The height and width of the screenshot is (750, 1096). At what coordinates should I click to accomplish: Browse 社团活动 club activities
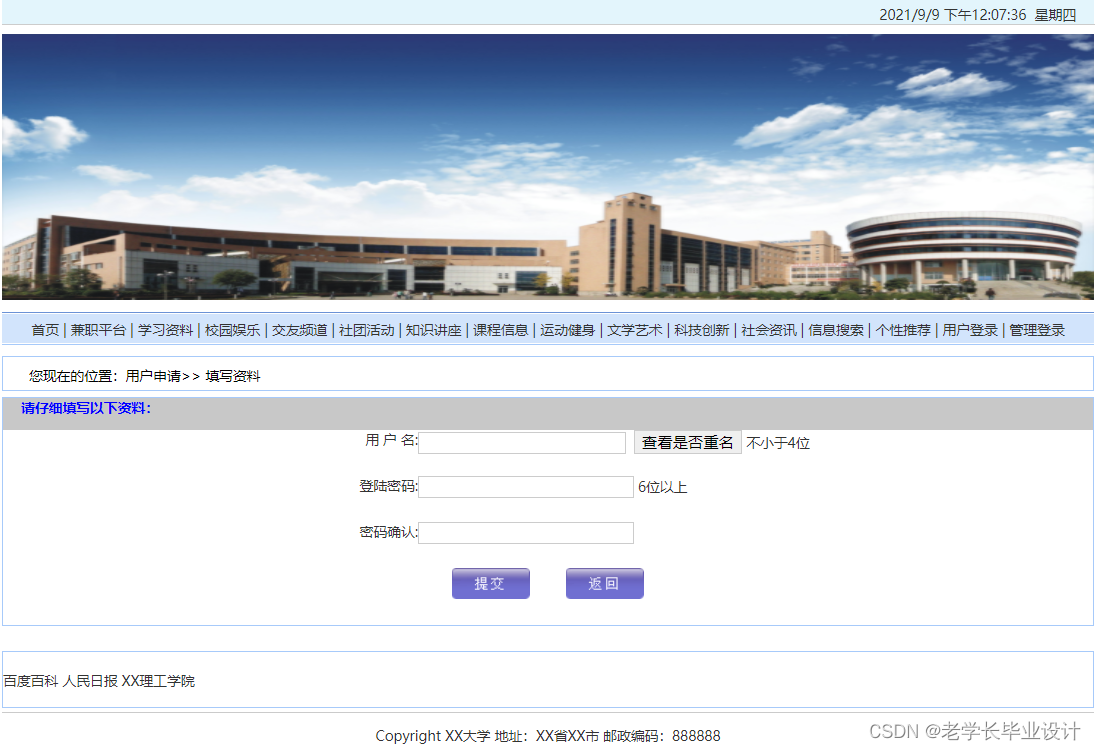[366, 330]
